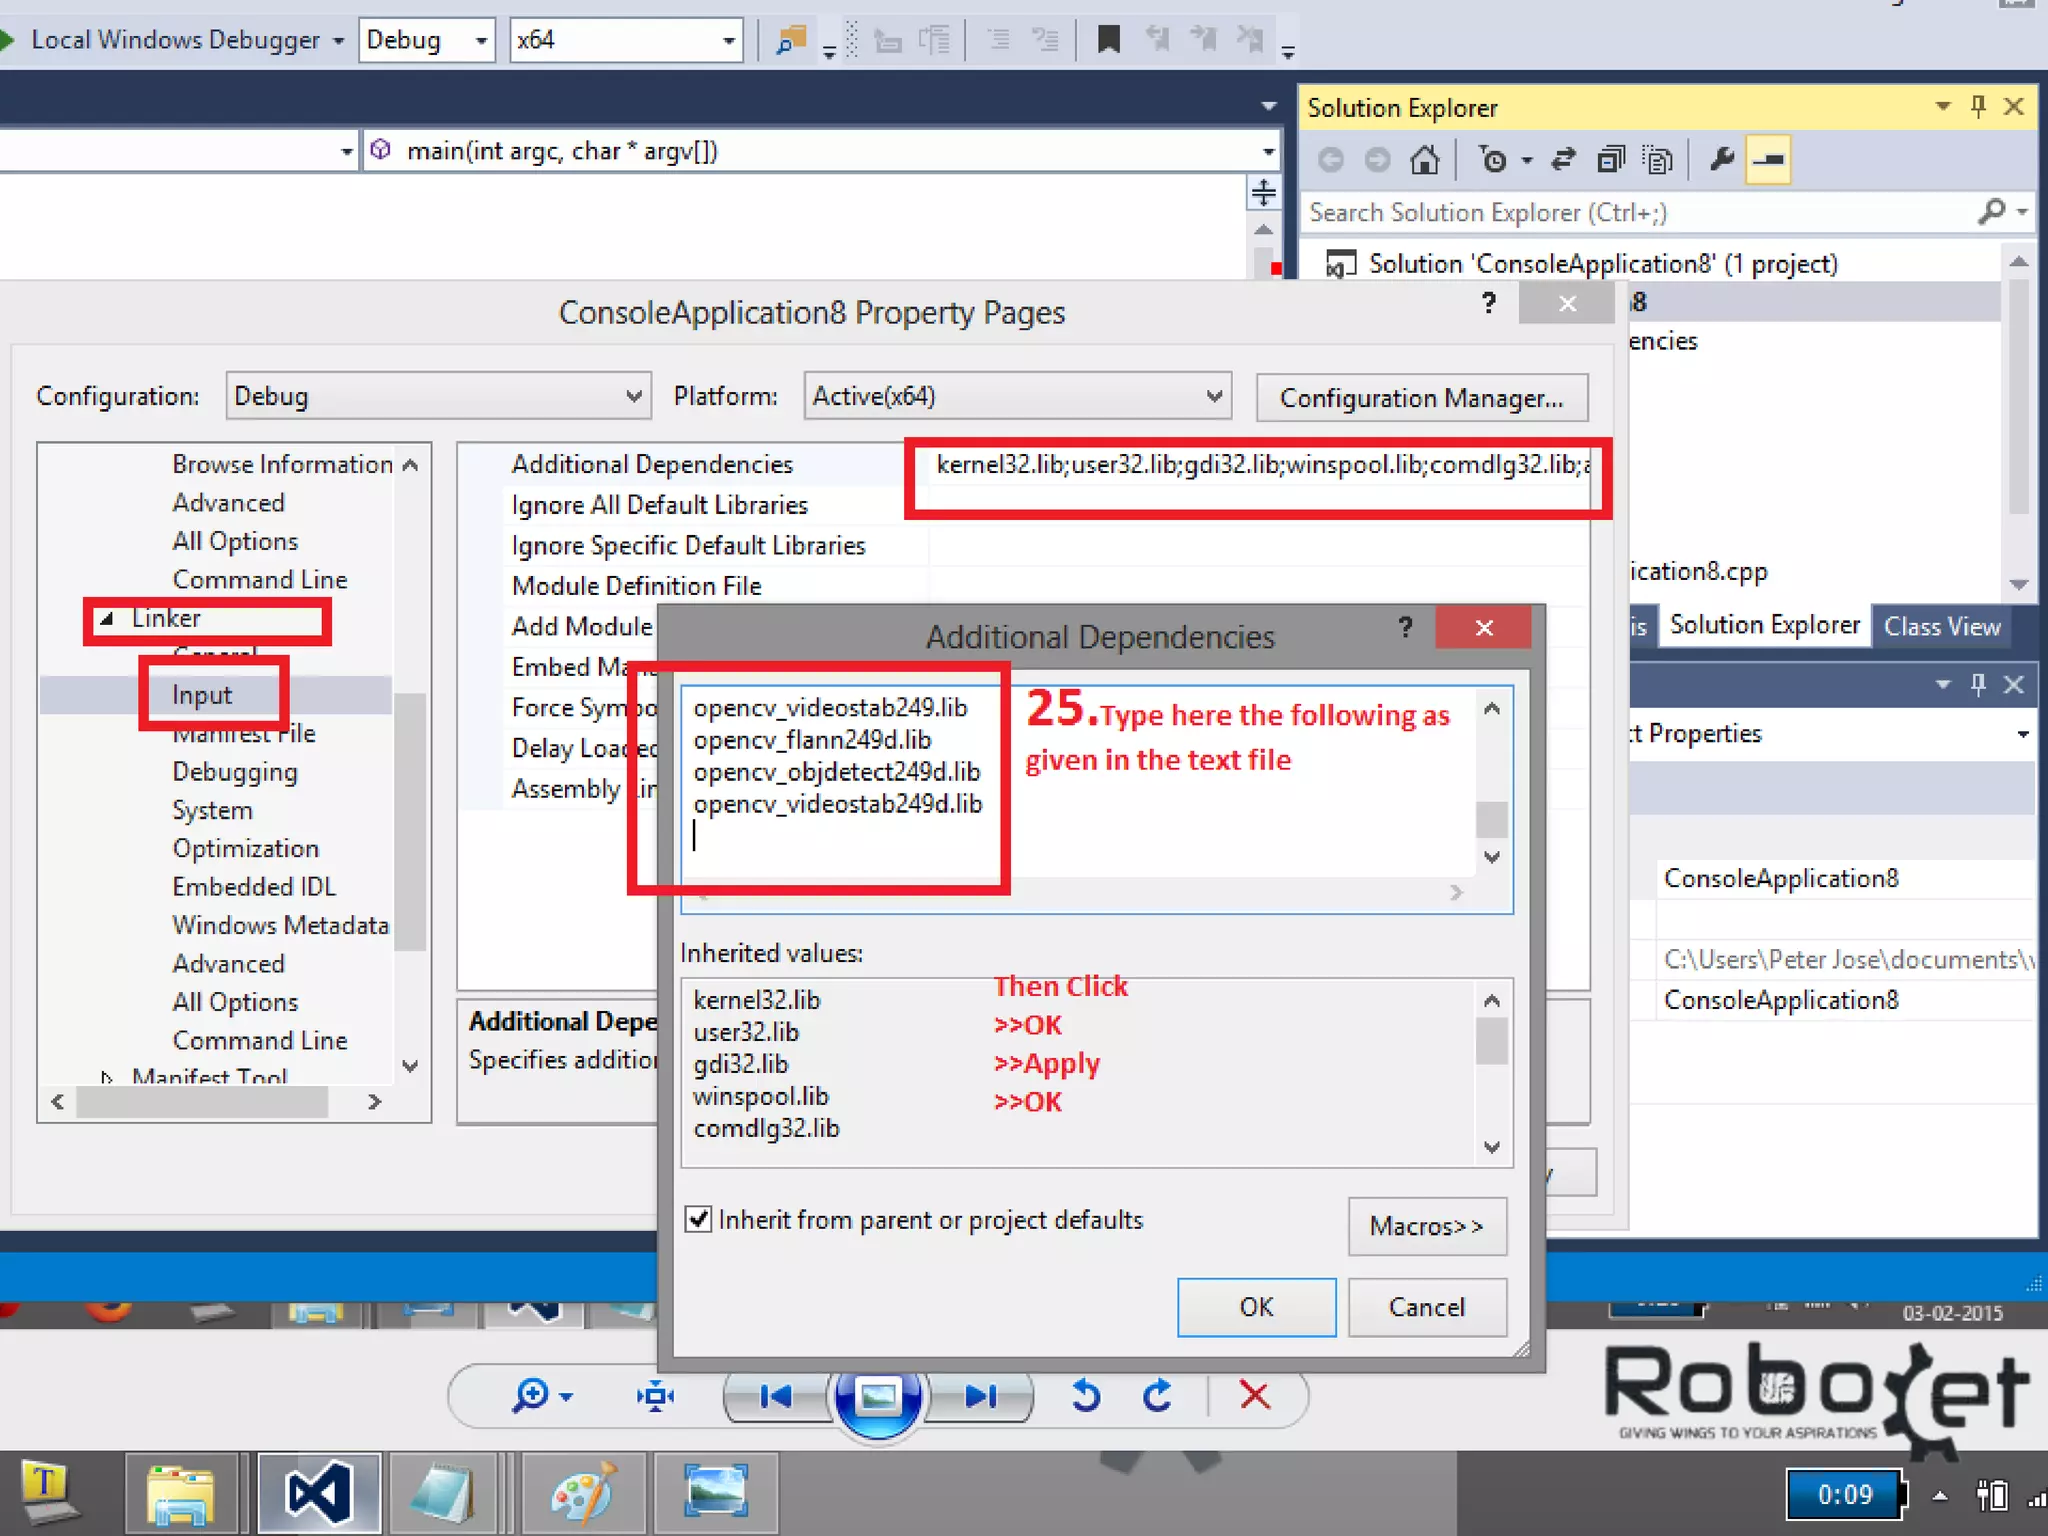Click the Properties wrench icon in Solution Explorer

tap(1721, 160)
